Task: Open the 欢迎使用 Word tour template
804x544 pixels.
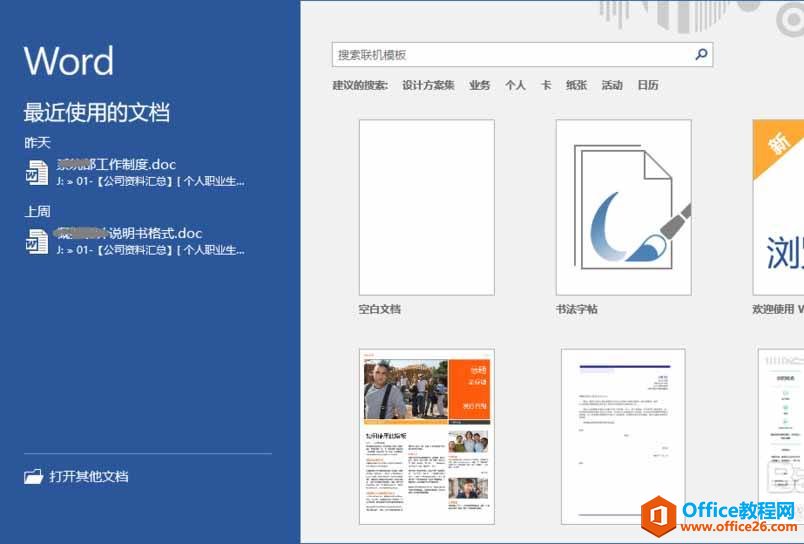Action: (778, 207)
